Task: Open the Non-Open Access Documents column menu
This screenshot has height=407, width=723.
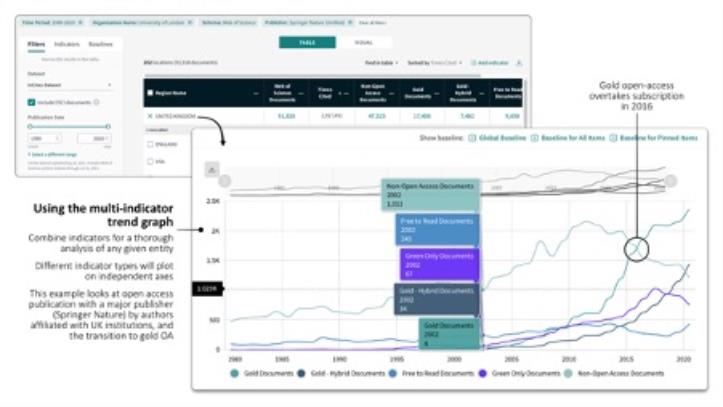Action: click(391, 93)
